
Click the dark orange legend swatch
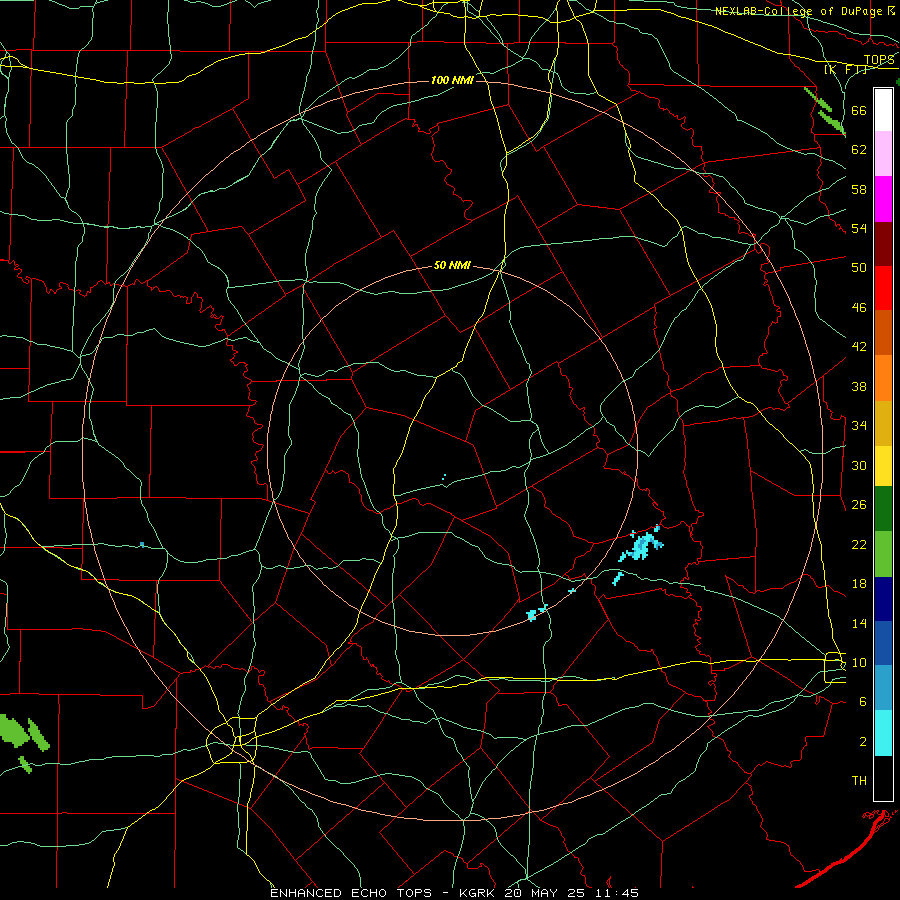tap(883, 332)
